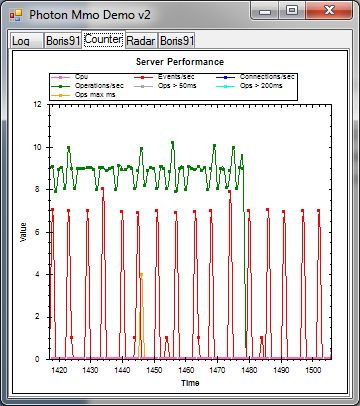The image size is (360, 406).
Task: Minimize the Photon Mmo Demo window
Action: pos(265,11)
